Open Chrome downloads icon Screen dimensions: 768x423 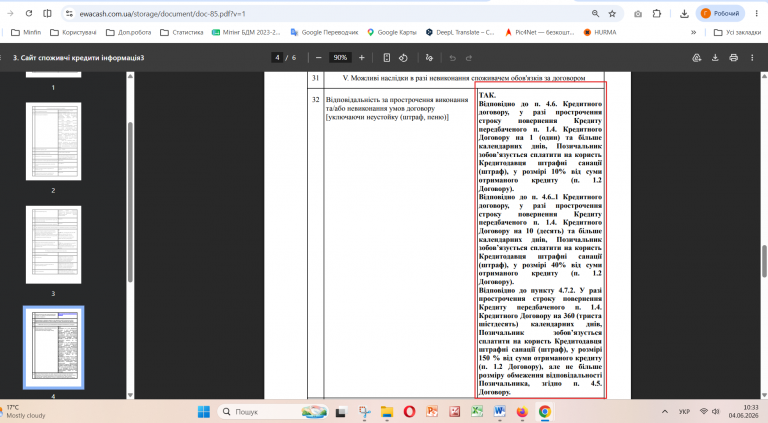(684, 14)
